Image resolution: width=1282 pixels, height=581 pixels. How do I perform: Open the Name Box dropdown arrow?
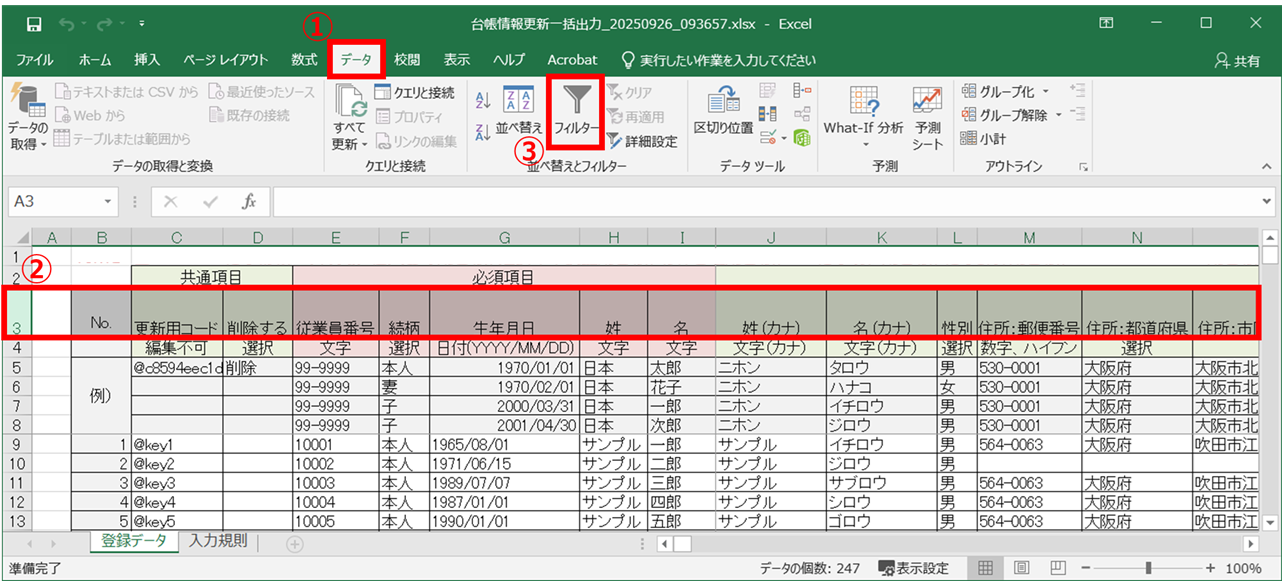(x=108, y=202)
